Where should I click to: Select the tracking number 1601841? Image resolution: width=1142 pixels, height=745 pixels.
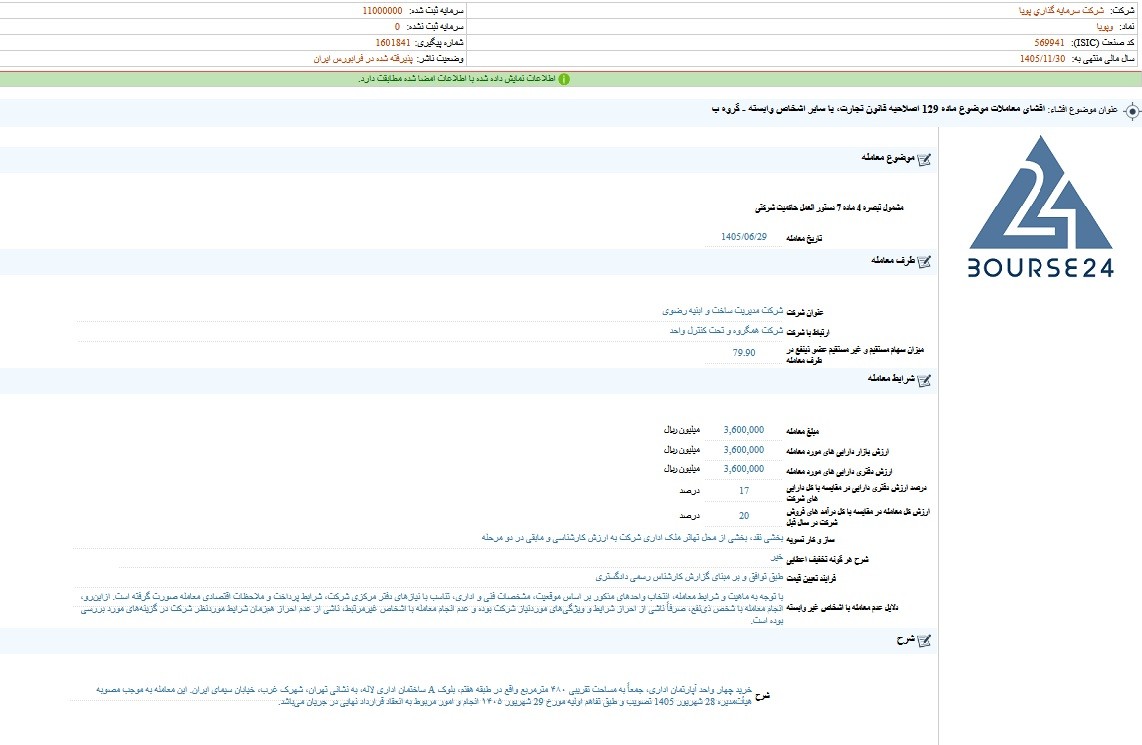[393, 43]
